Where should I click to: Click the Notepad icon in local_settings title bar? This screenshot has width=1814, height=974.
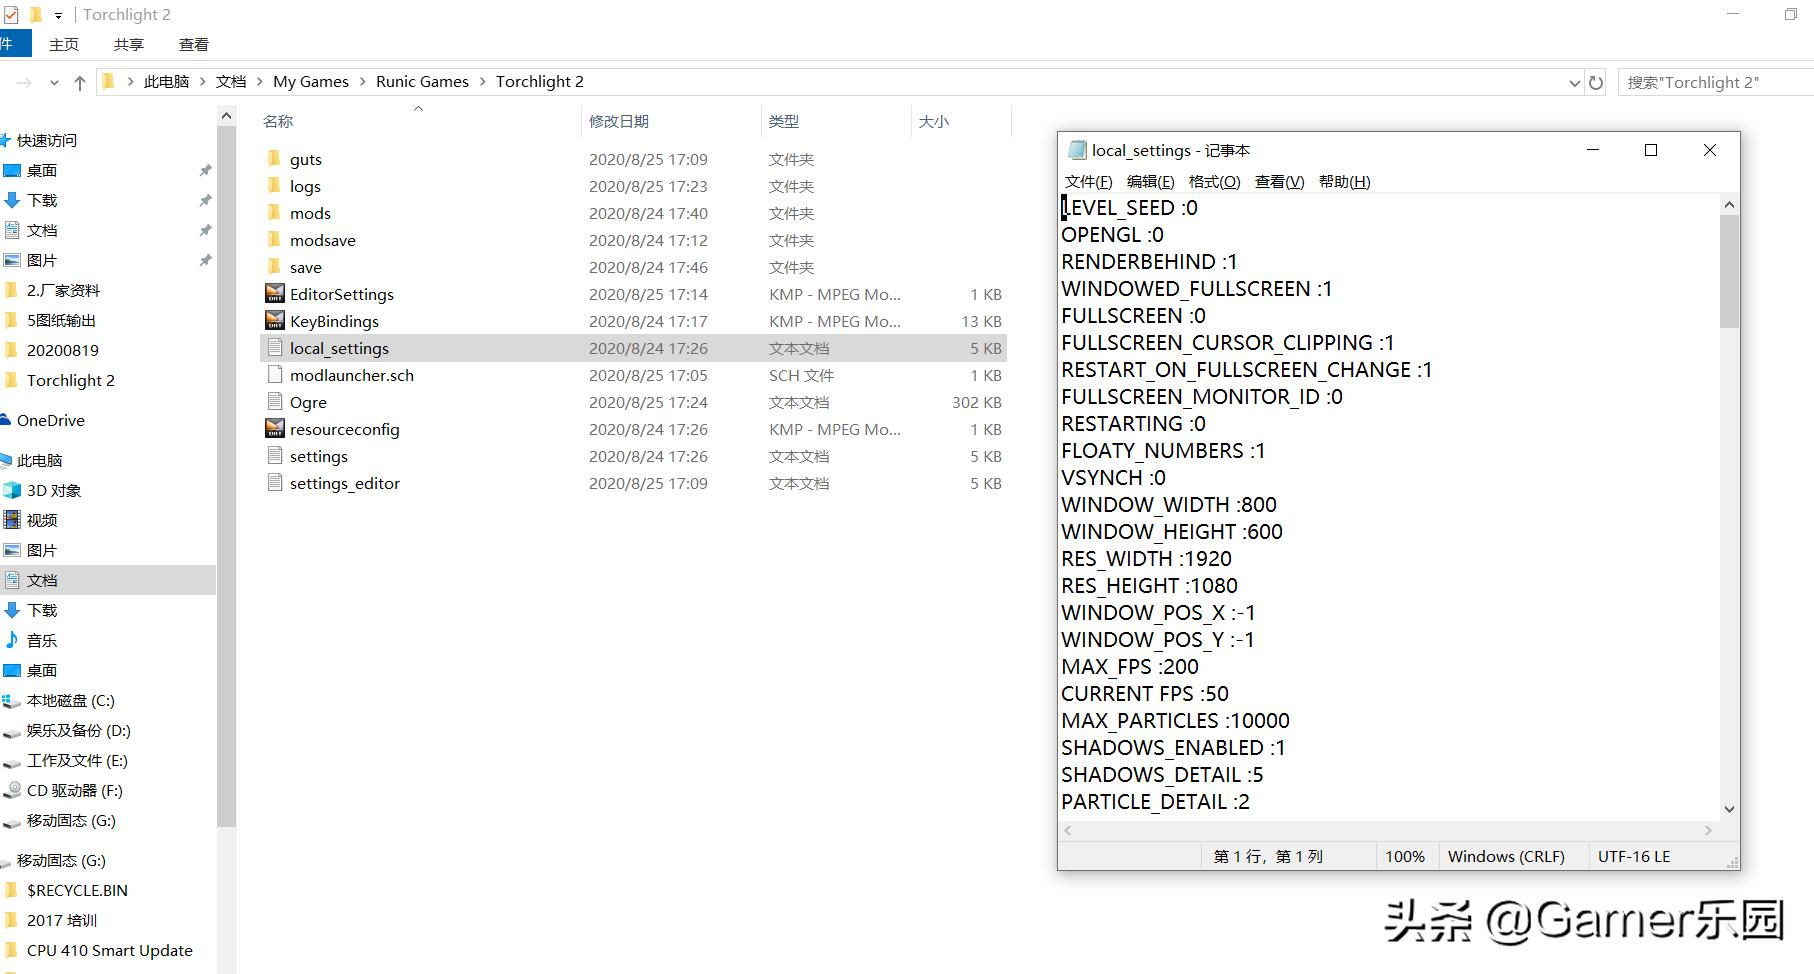tap(1077, 150)
